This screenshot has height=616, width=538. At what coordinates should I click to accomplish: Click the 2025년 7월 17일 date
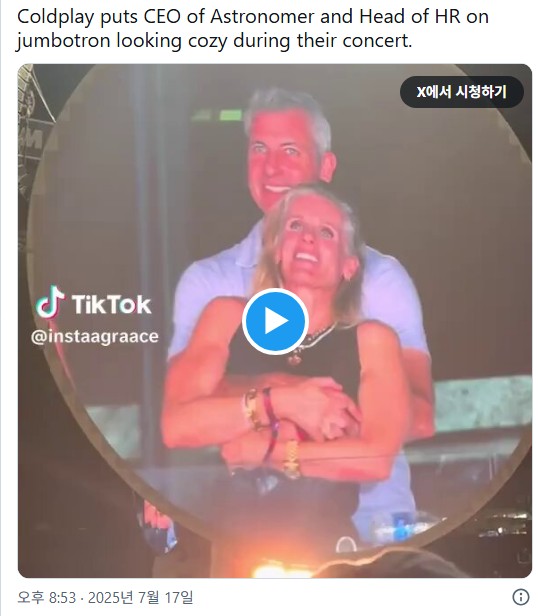pos(141,598)
